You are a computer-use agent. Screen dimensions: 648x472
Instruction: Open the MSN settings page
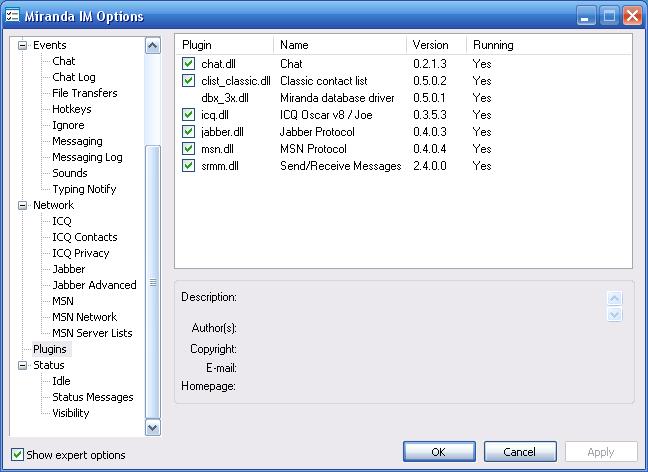(x=63, y=301)
